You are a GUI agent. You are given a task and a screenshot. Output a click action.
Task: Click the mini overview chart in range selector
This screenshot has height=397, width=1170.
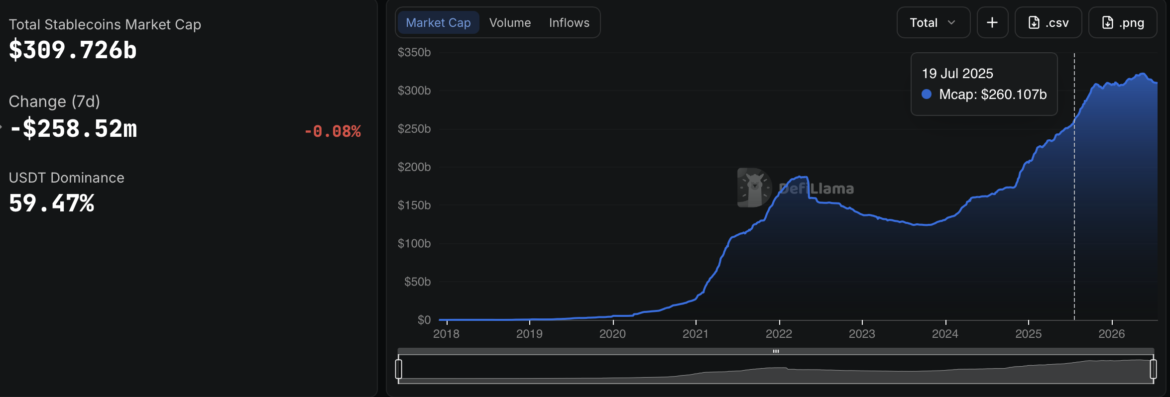777,369
